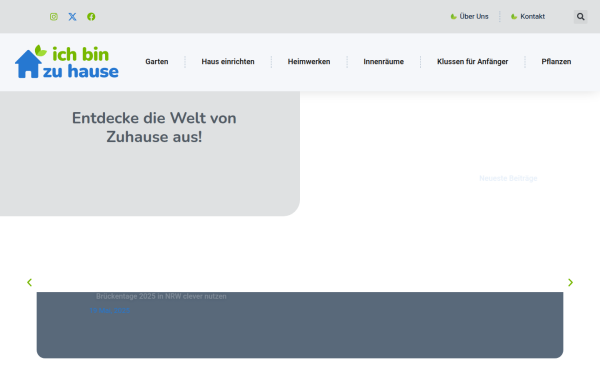The image size is (600, 375).
Task: Select Innenräume in the navigation
Action: [383, 62]
